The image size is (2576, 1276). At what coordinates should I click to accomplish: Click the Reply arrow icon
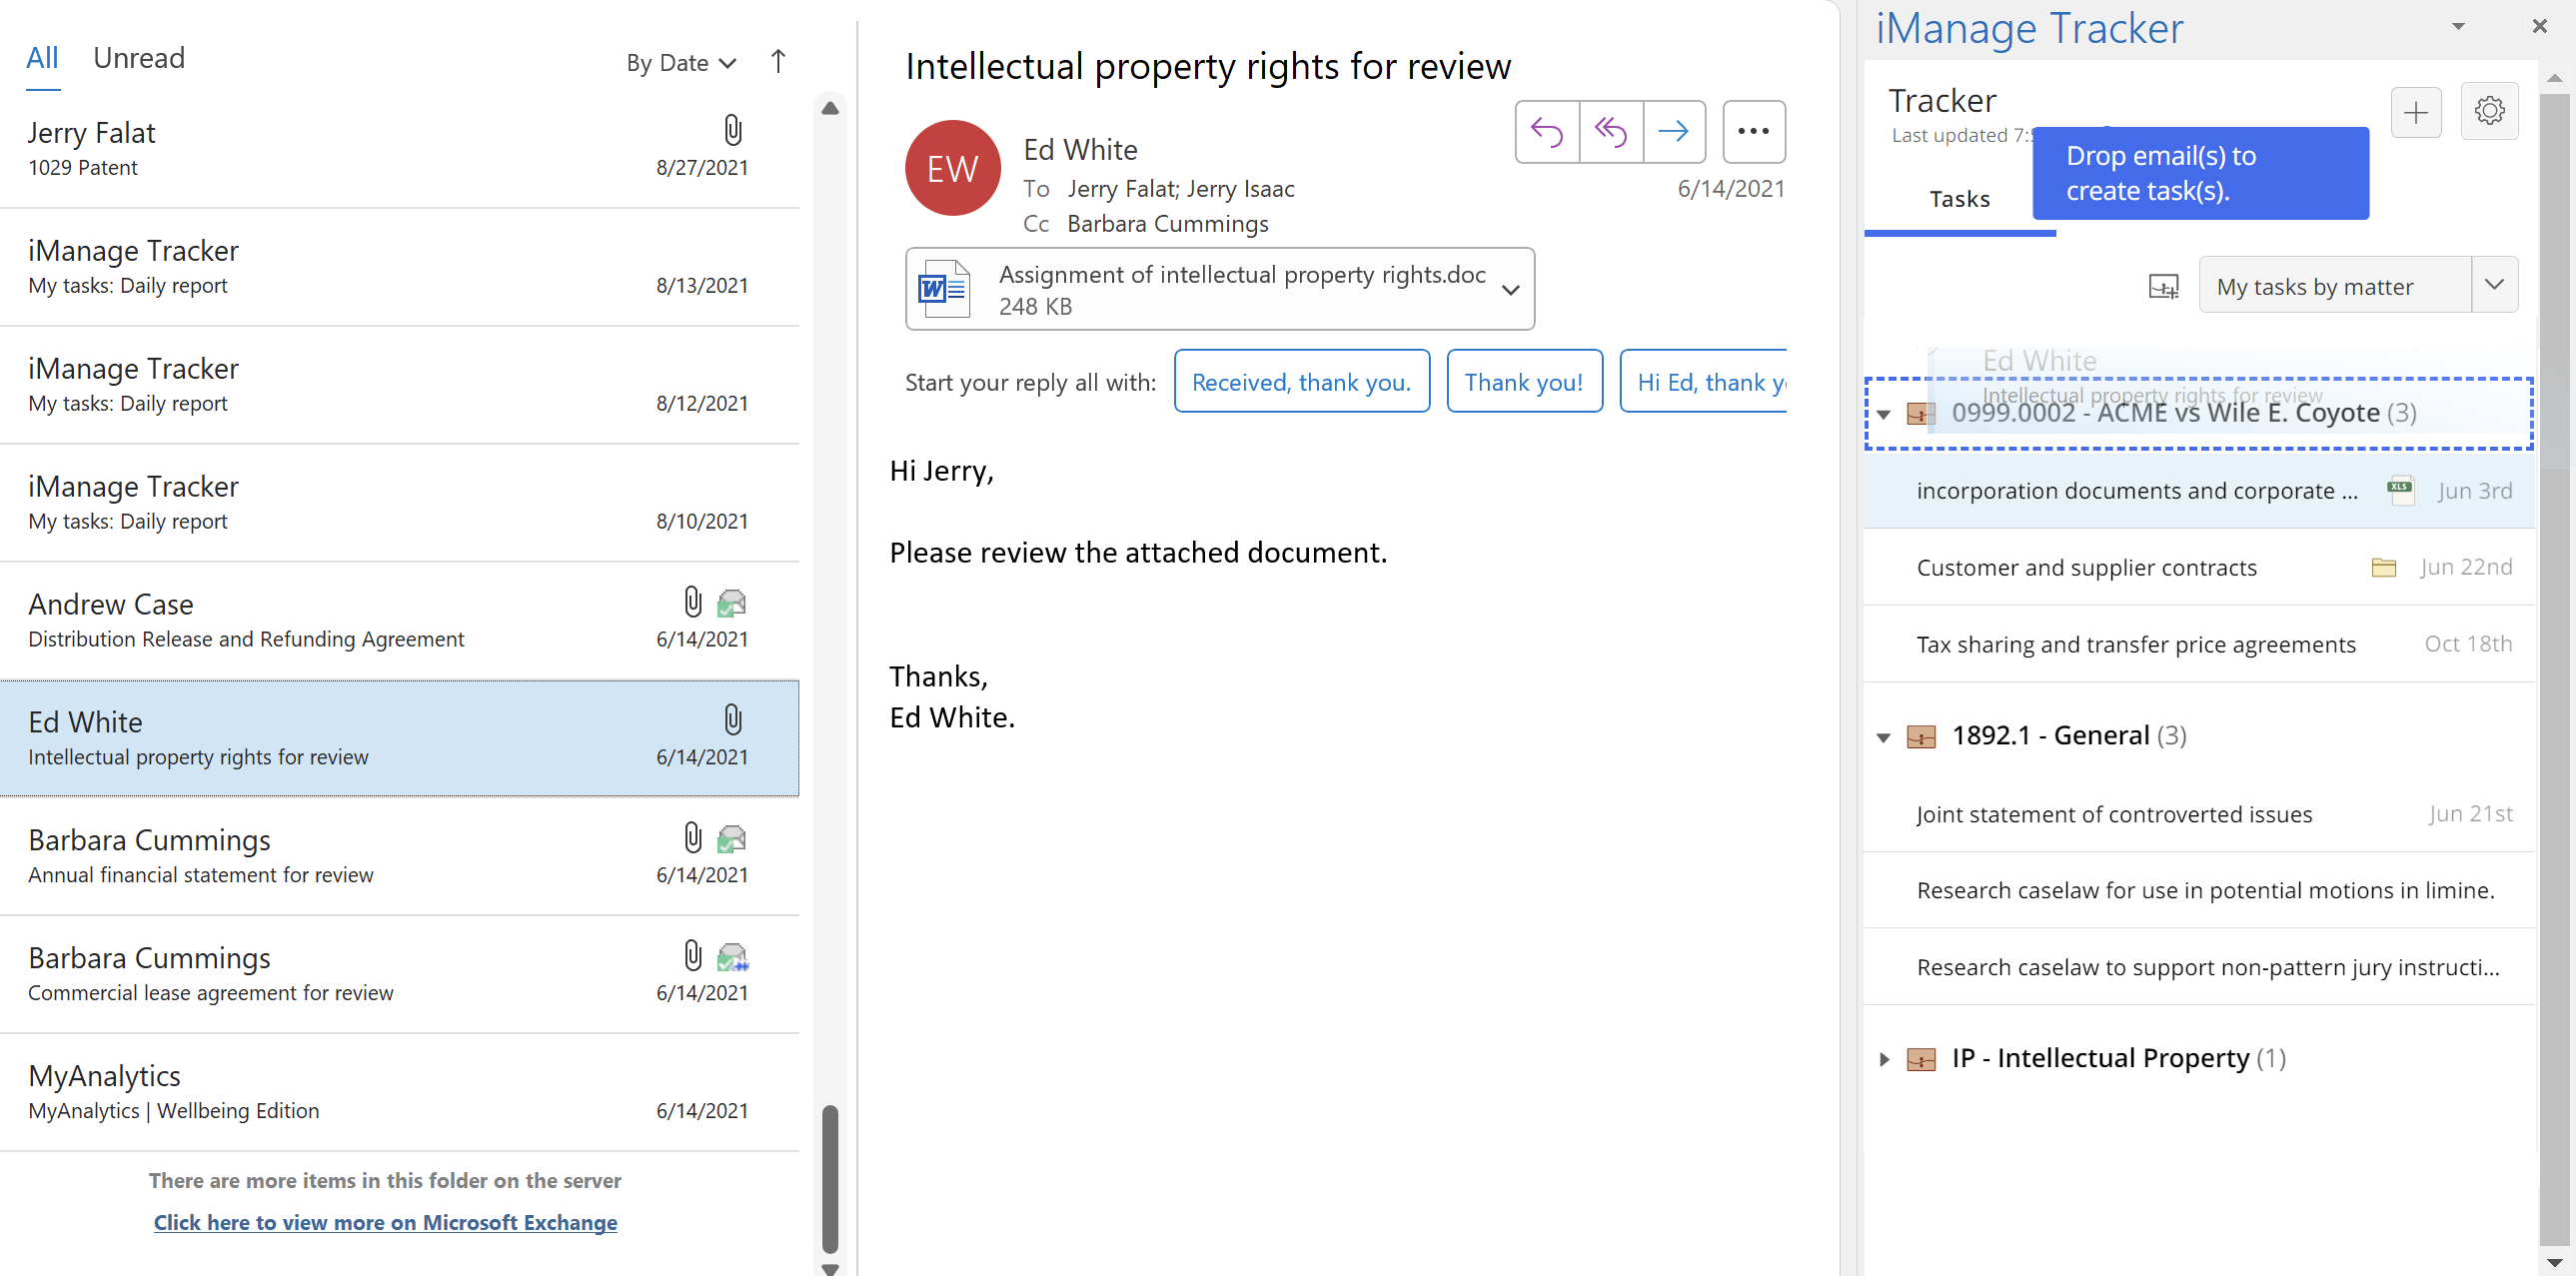pos(1546,131)
